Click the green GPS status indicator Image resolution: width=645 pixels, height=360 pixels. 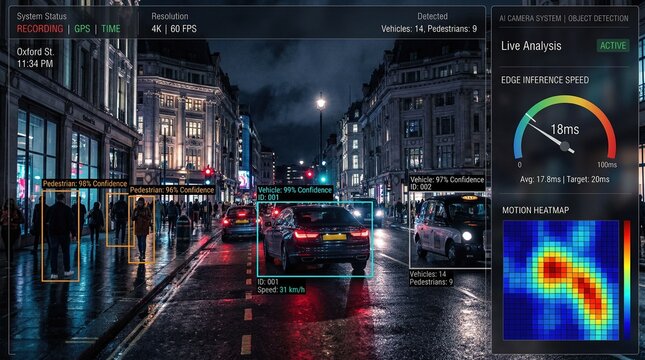click(x=82, y=29)
